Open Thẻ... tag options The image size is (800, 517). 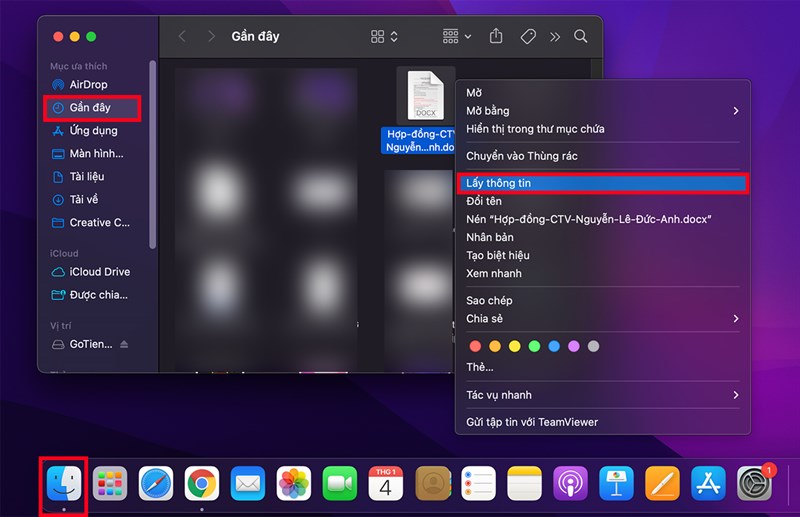(603, 367)
